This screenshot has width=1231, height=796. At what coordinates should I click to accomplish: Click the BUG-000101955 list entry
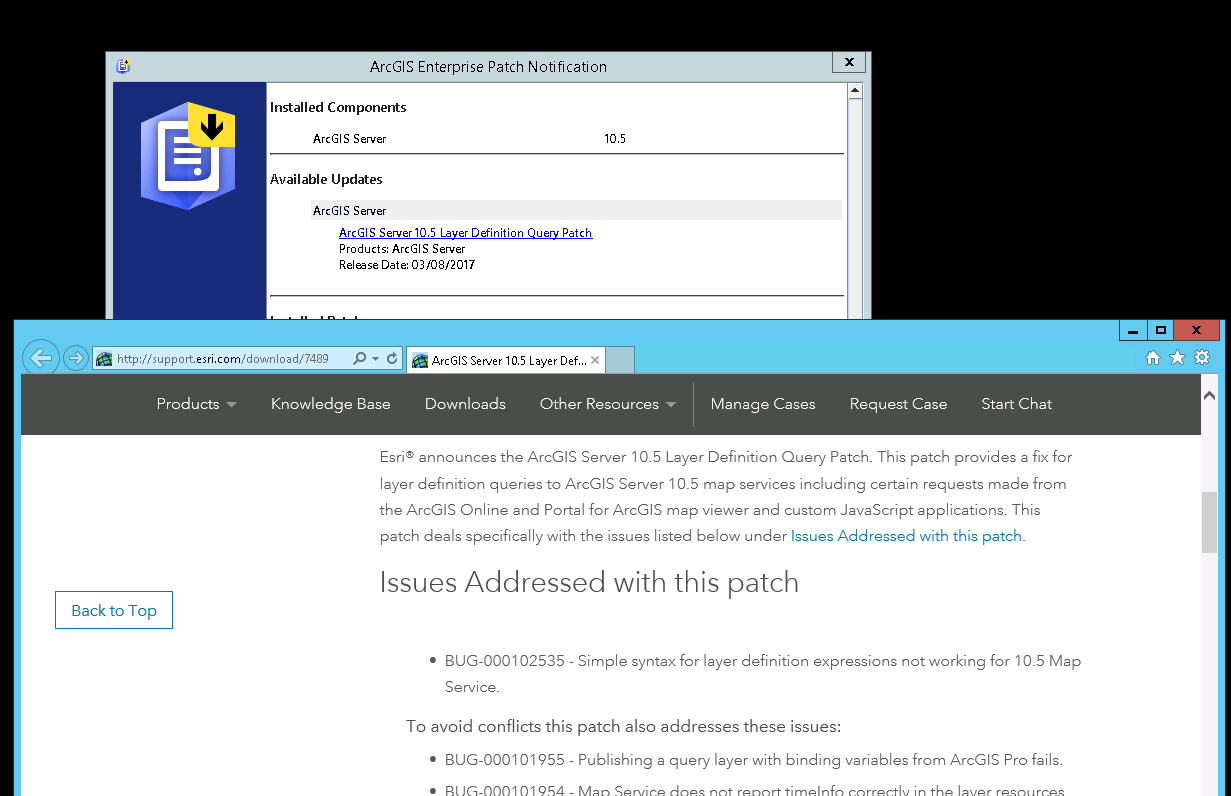[754, 759]
